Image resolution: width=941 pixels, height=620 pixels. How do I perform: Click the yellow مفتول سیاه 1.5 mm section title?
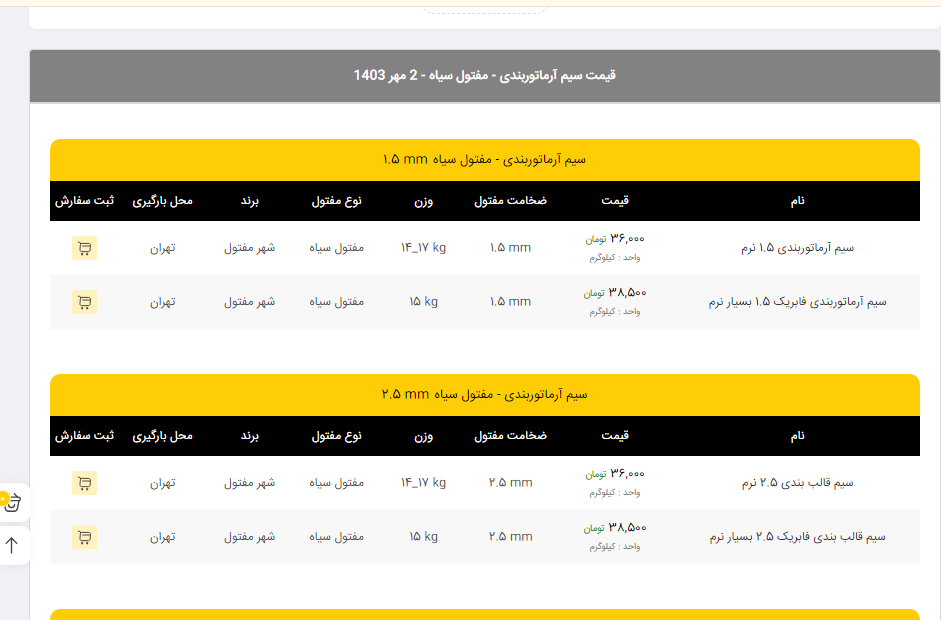484,160
